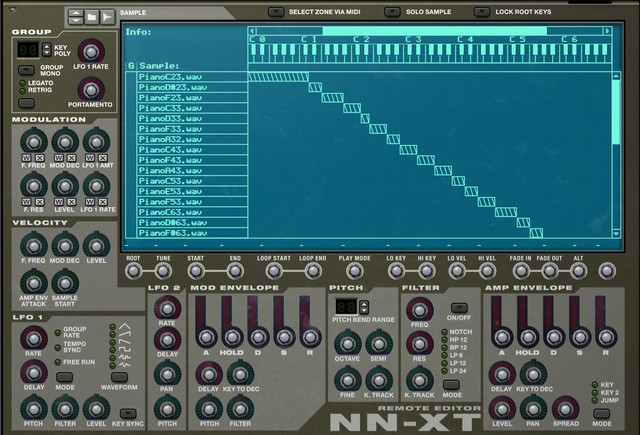
Task: Click key zone bar for PianoF23.wav
Action: [x=332, y=98]
